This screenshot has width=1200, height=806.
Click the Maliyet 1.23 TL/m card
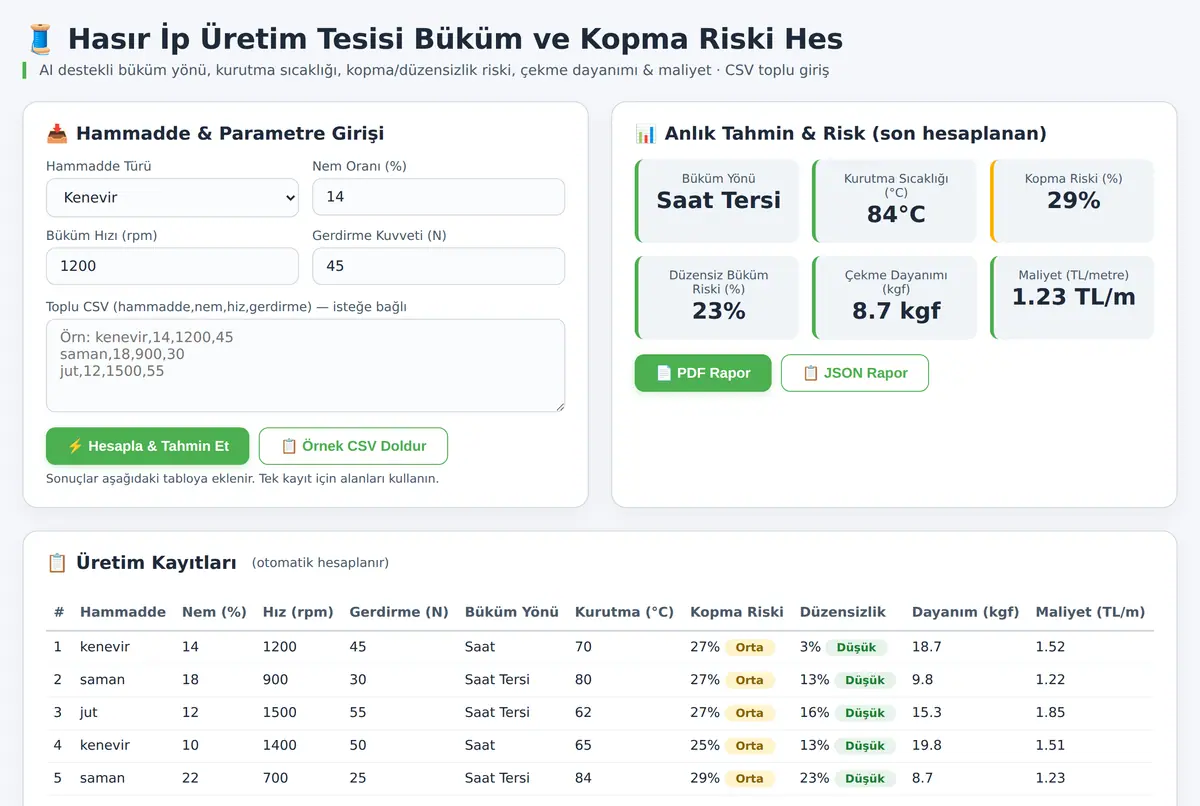pos(1072,298)
